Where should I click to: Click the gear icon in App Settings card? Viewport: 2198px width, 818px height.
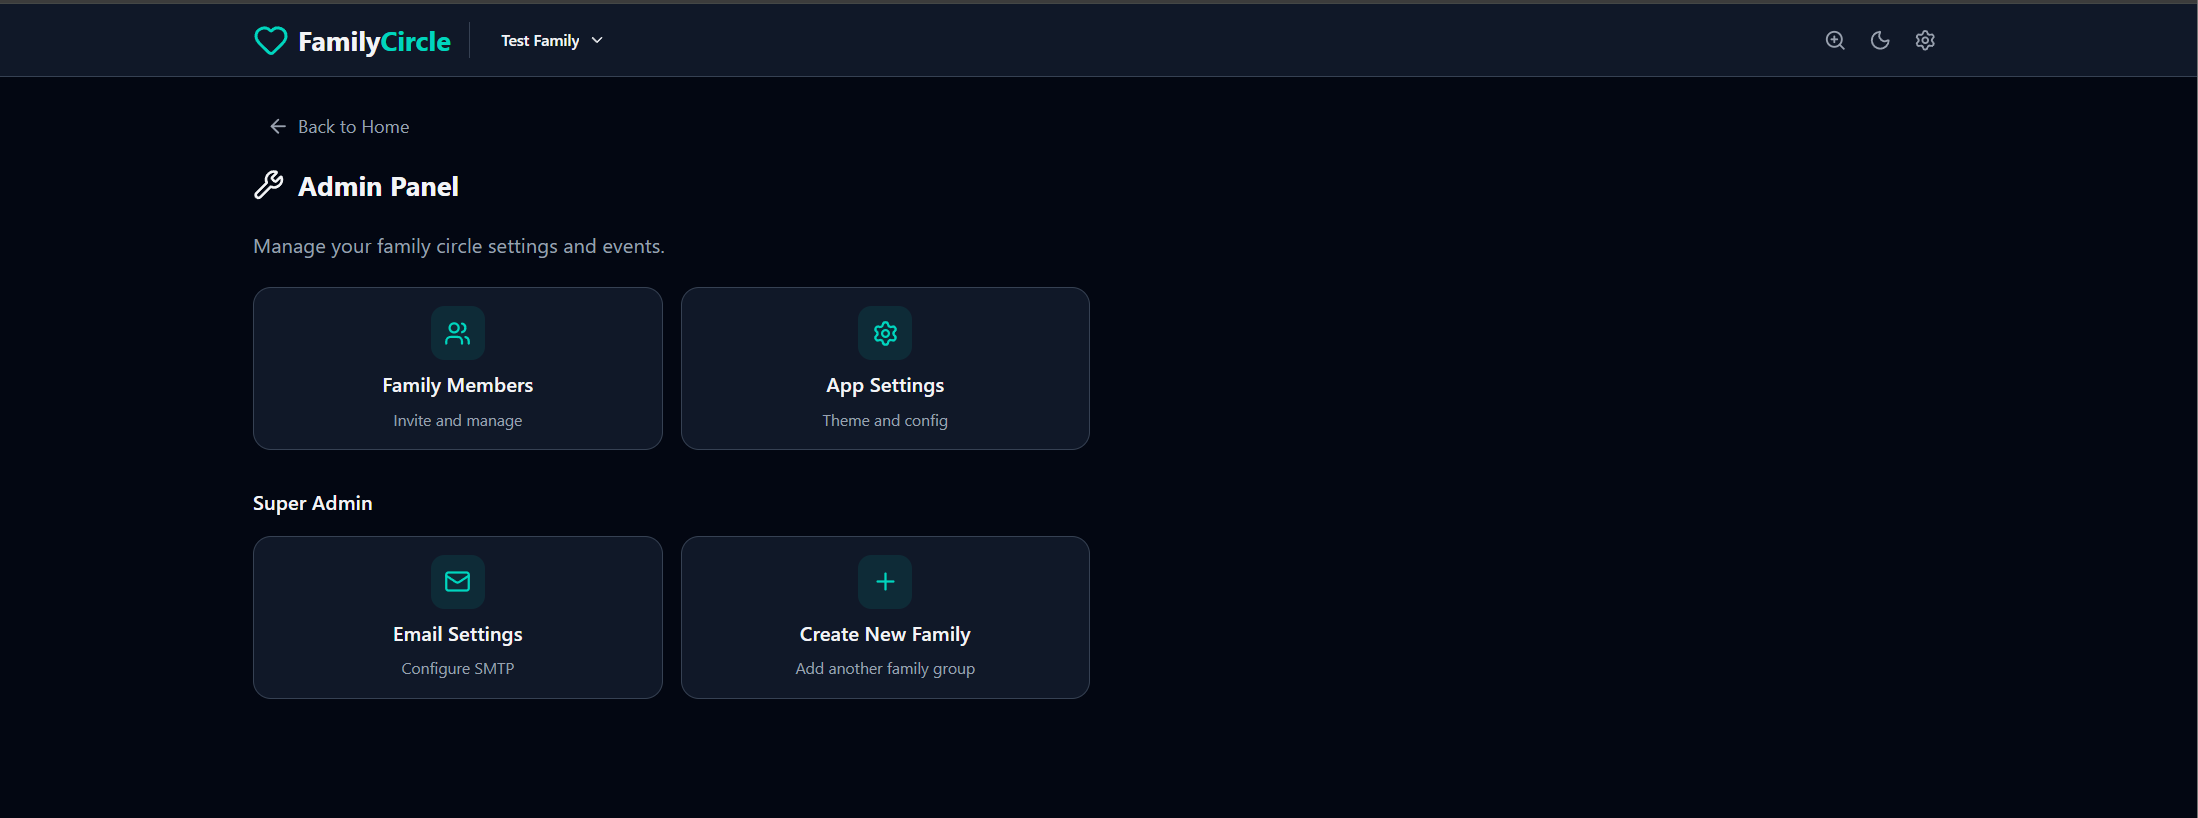tap(885, 333)
